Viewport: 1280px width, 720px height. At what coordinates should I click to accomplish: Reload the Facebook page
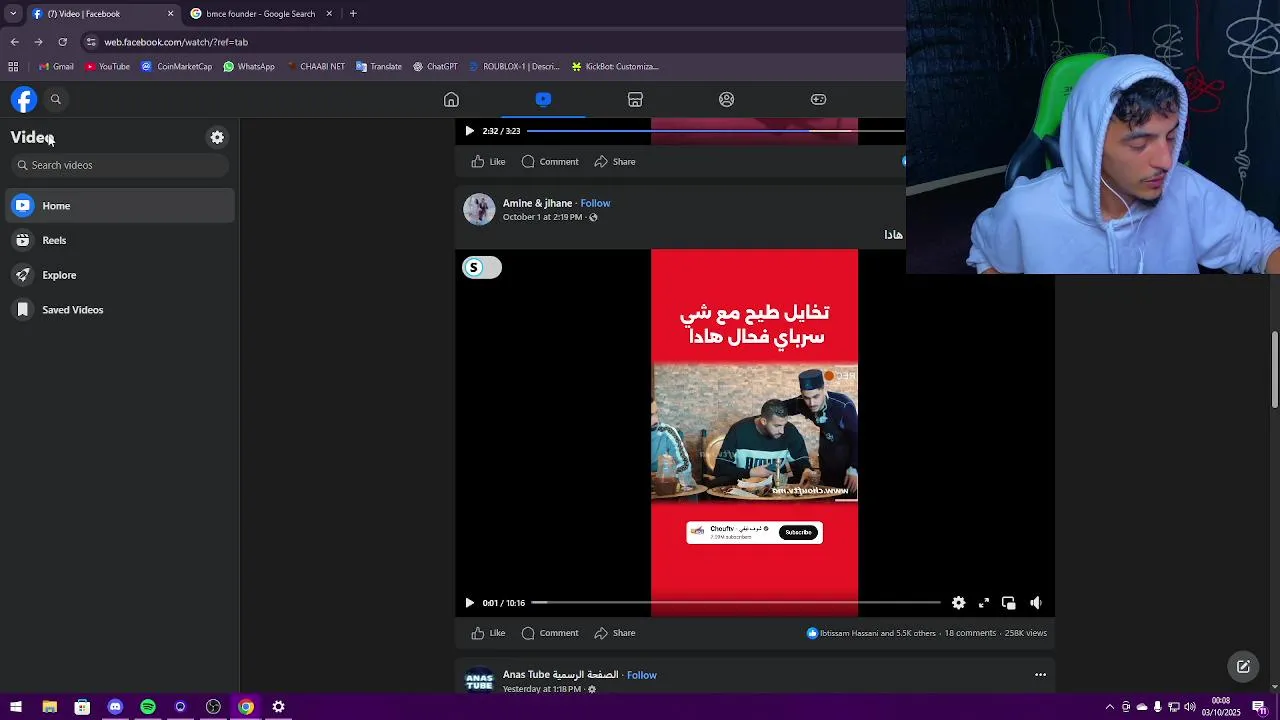(x=62, y=42)
